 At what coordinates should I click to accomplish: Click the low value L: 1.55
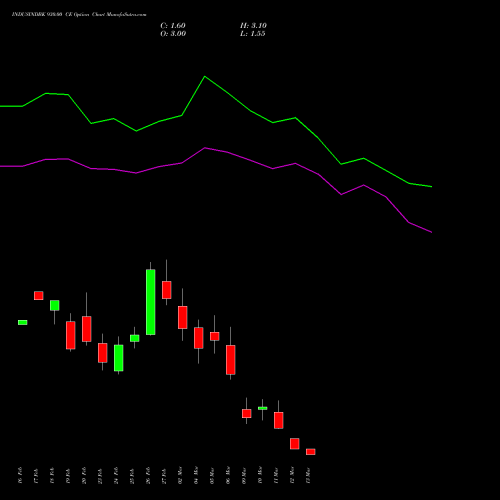(253, 34)
